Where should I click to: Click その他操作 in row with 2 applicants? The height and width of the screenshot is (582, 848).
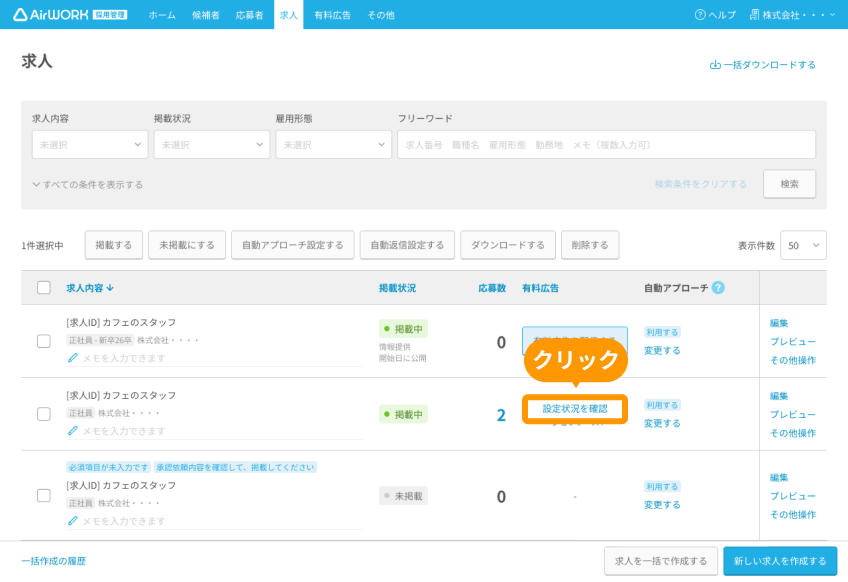(x=793, y=433)
